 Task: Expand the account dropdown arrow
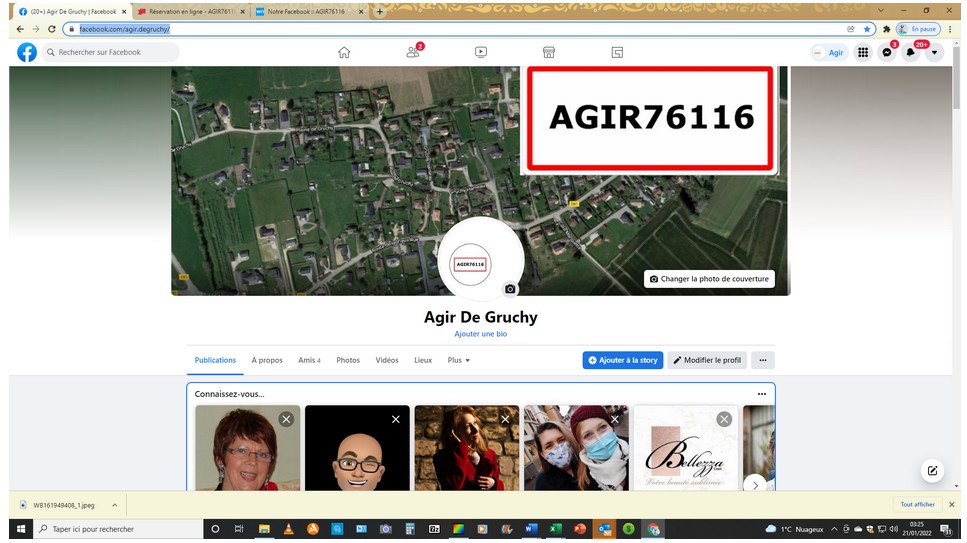(x=934, y=52)
